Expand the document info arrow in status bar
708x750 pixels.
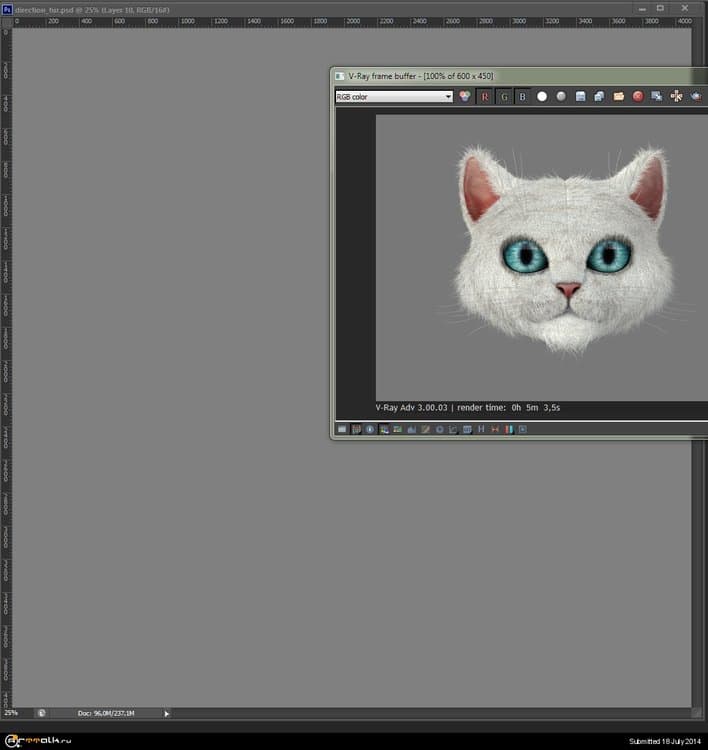[x=167, y=713]
